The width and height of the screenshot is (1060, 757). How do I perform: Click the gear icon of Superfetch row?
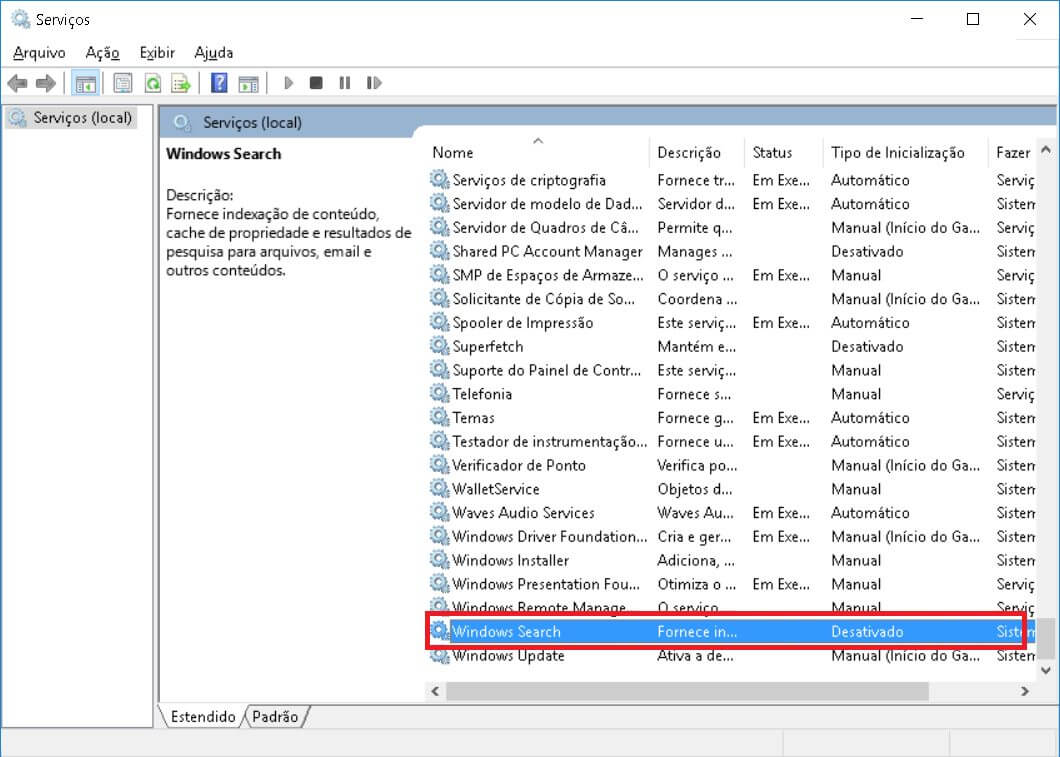coord(439,346)
